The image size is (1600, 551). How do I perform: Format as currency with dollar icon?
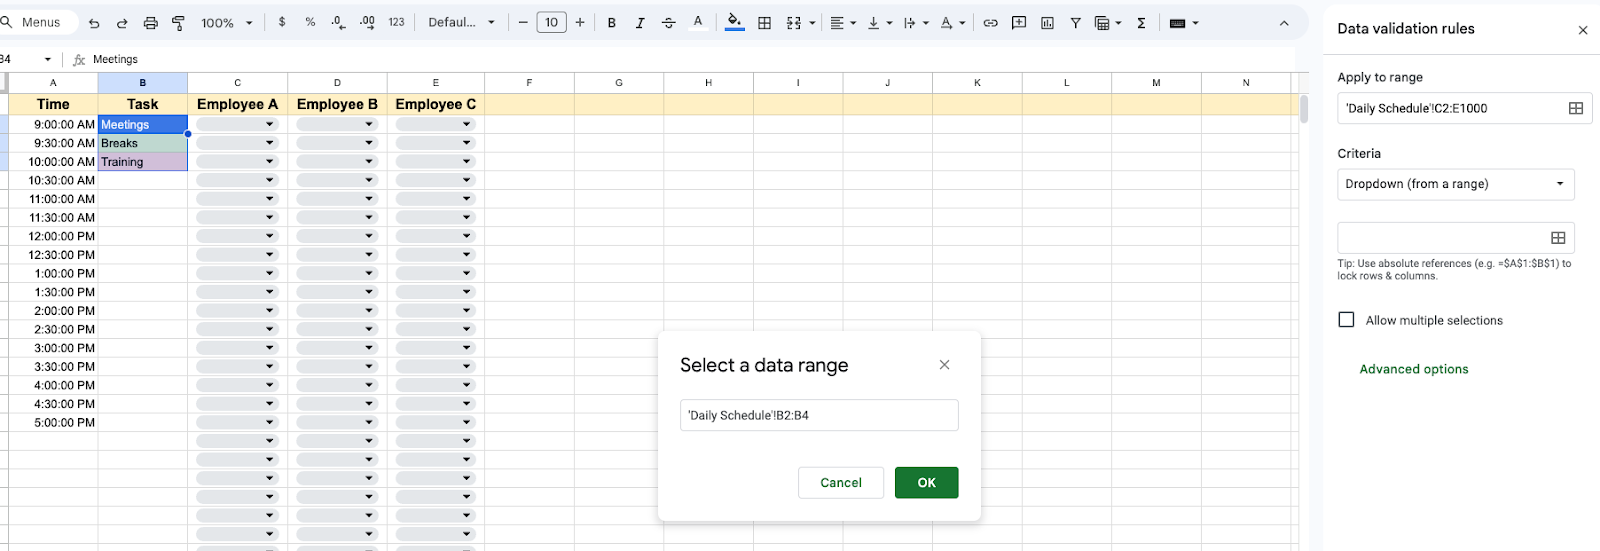(x=282, y=22)
